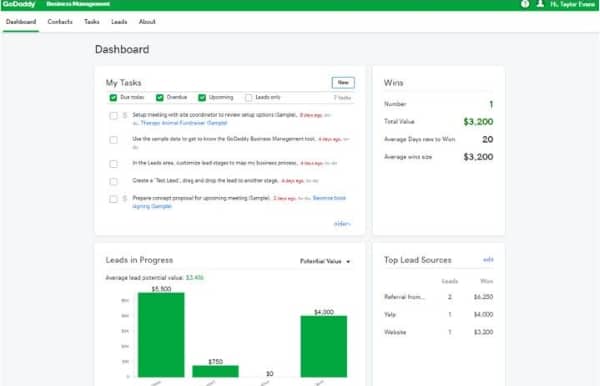Select the Website lead source row

coord(439,332)
